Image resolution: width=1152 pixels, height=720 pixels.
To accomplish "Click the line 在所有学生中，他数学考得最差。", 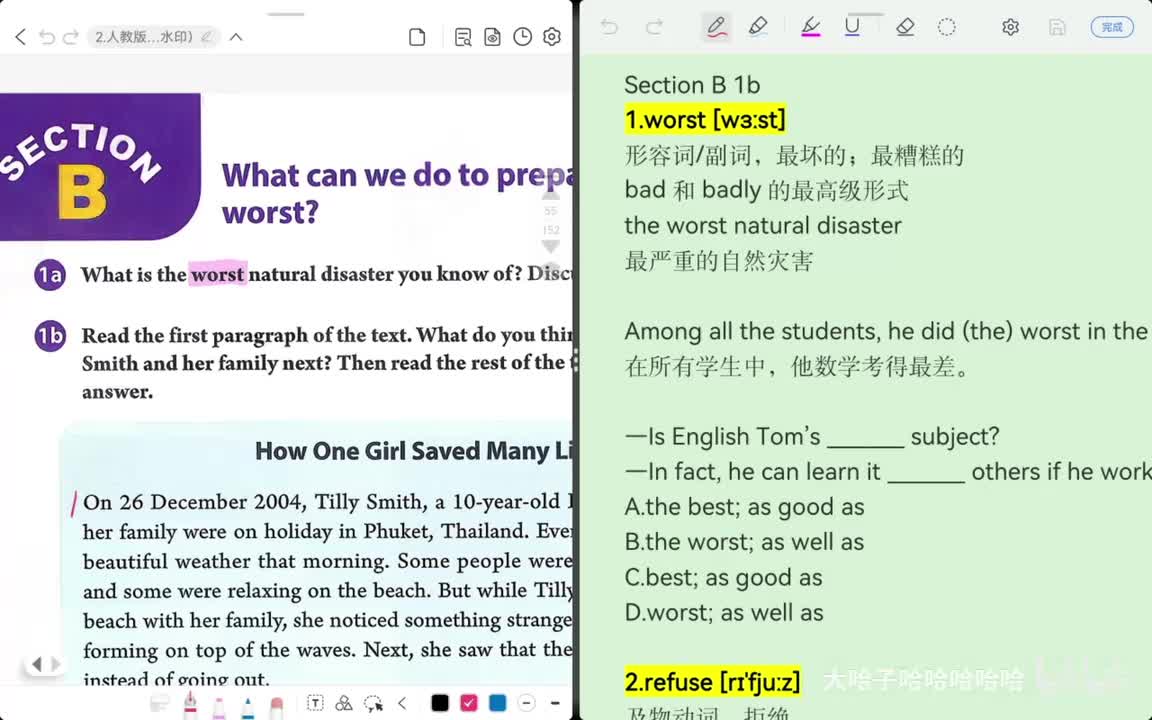I will click(796, 367).
